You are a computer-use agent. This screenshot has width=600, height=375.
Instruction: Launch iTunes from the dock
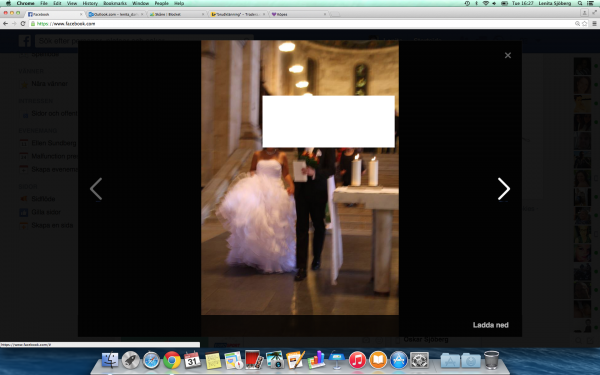[x=357, y=360]
